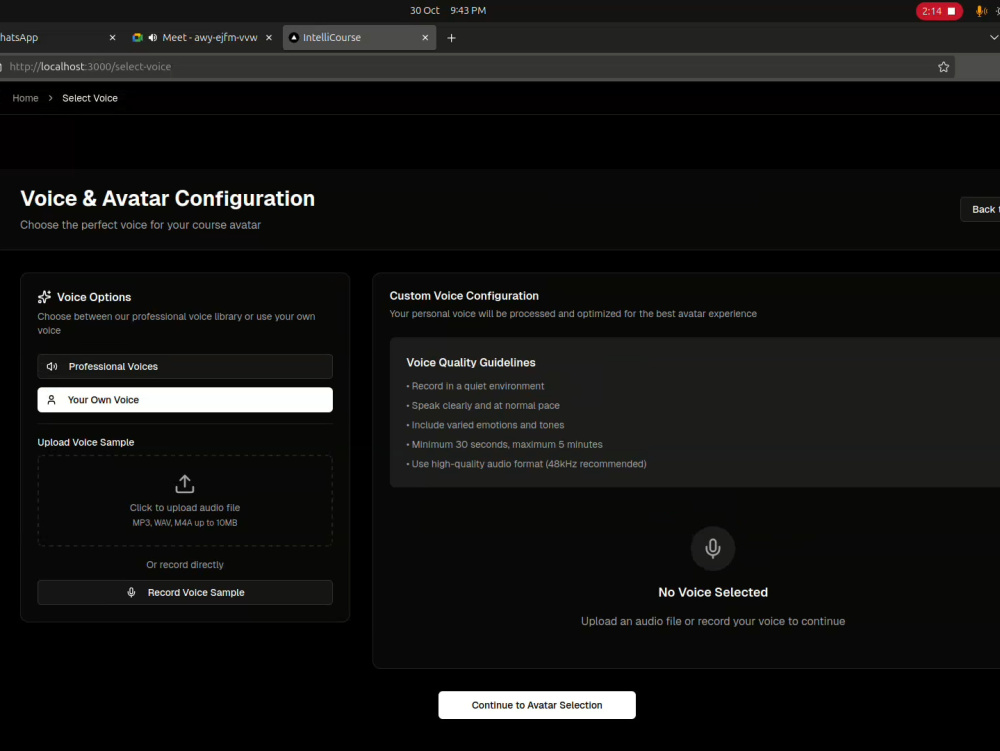Start recording with Record Voice Sample
This screenshot has width=1000, height=751.
click(185, 592)
